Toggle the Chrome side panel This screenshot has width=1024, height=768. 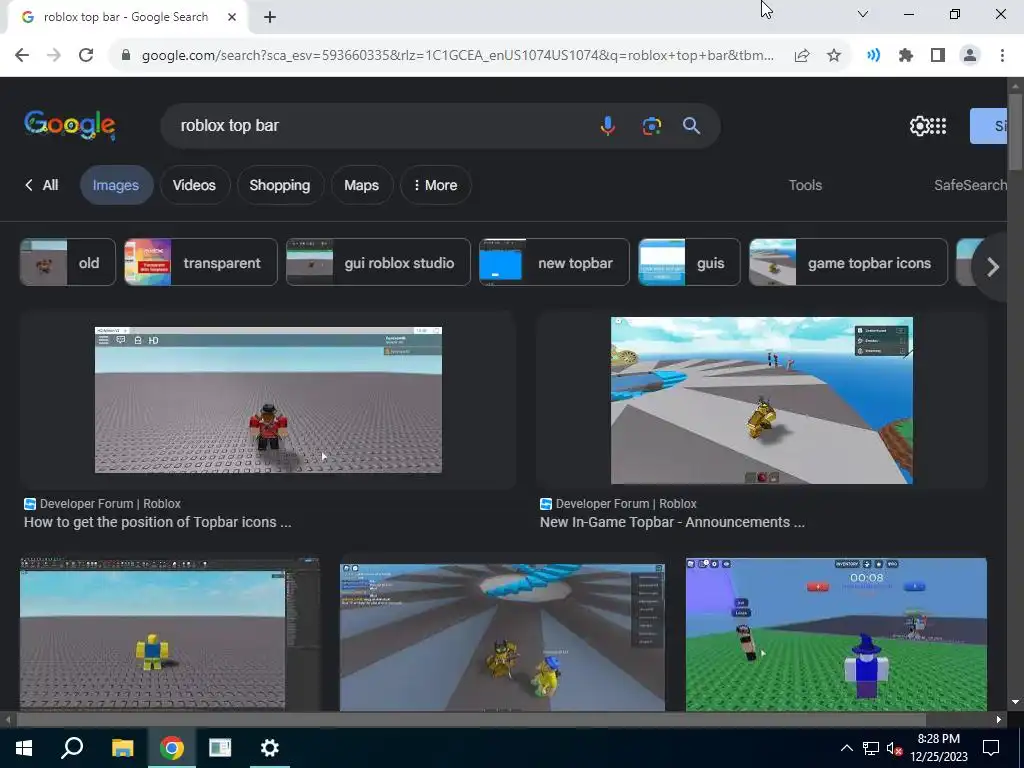pos(938,56)
